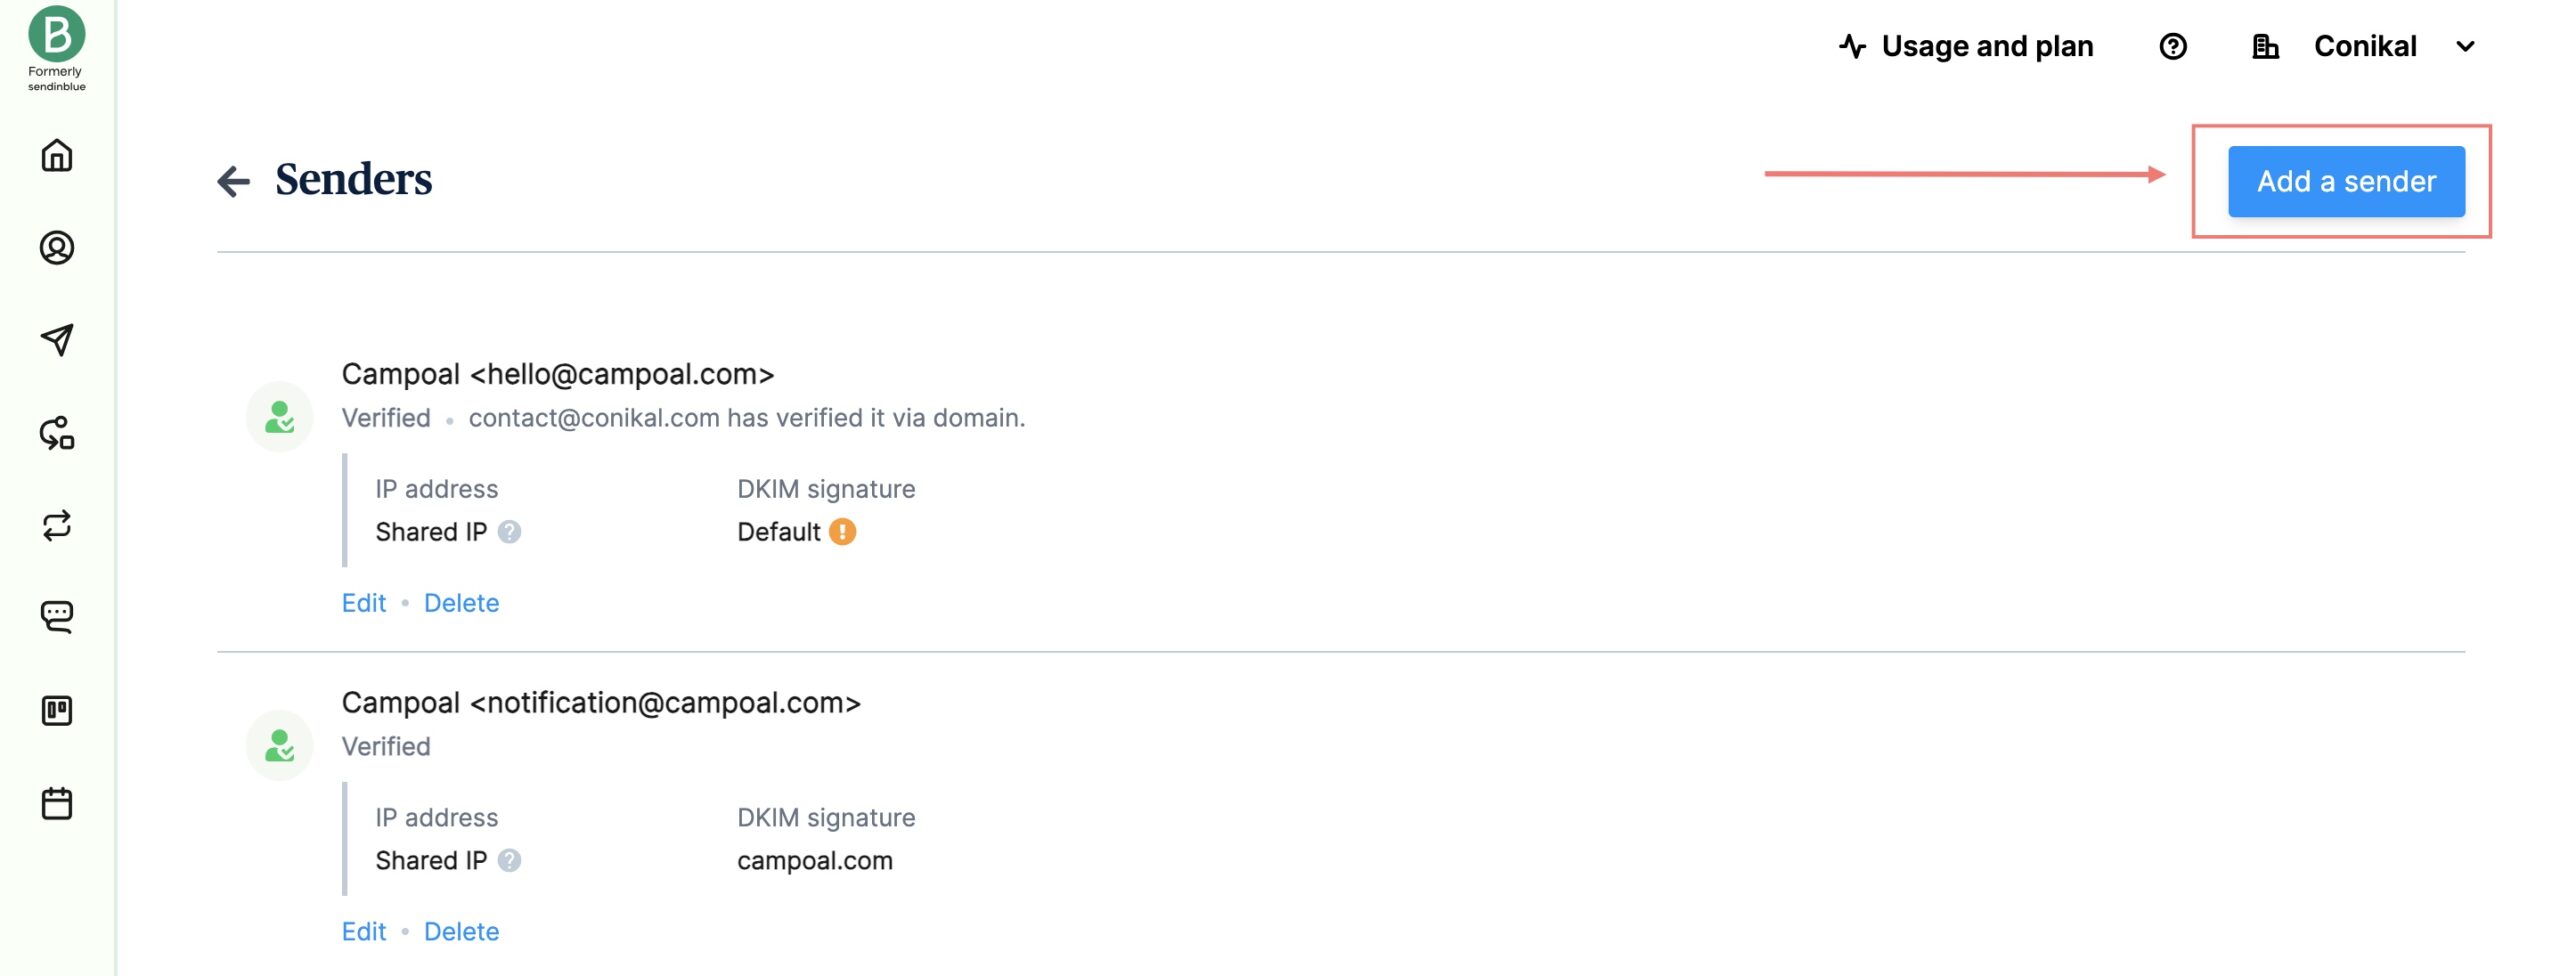Click the help question mark icon
Viewport: 2560px width, 976px height.
coord(2172,47)
